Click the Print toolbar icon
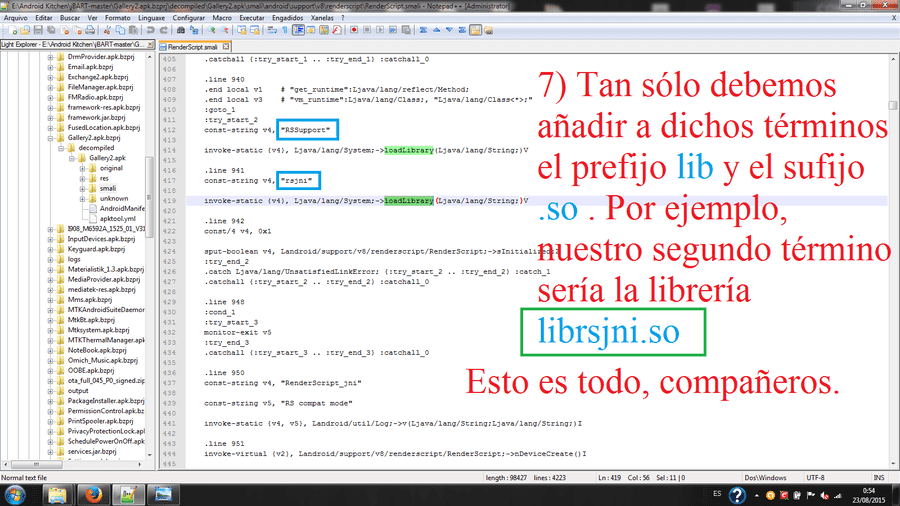Image resolution: width=900 pixels, height=506 pixels. coord(90,30)
